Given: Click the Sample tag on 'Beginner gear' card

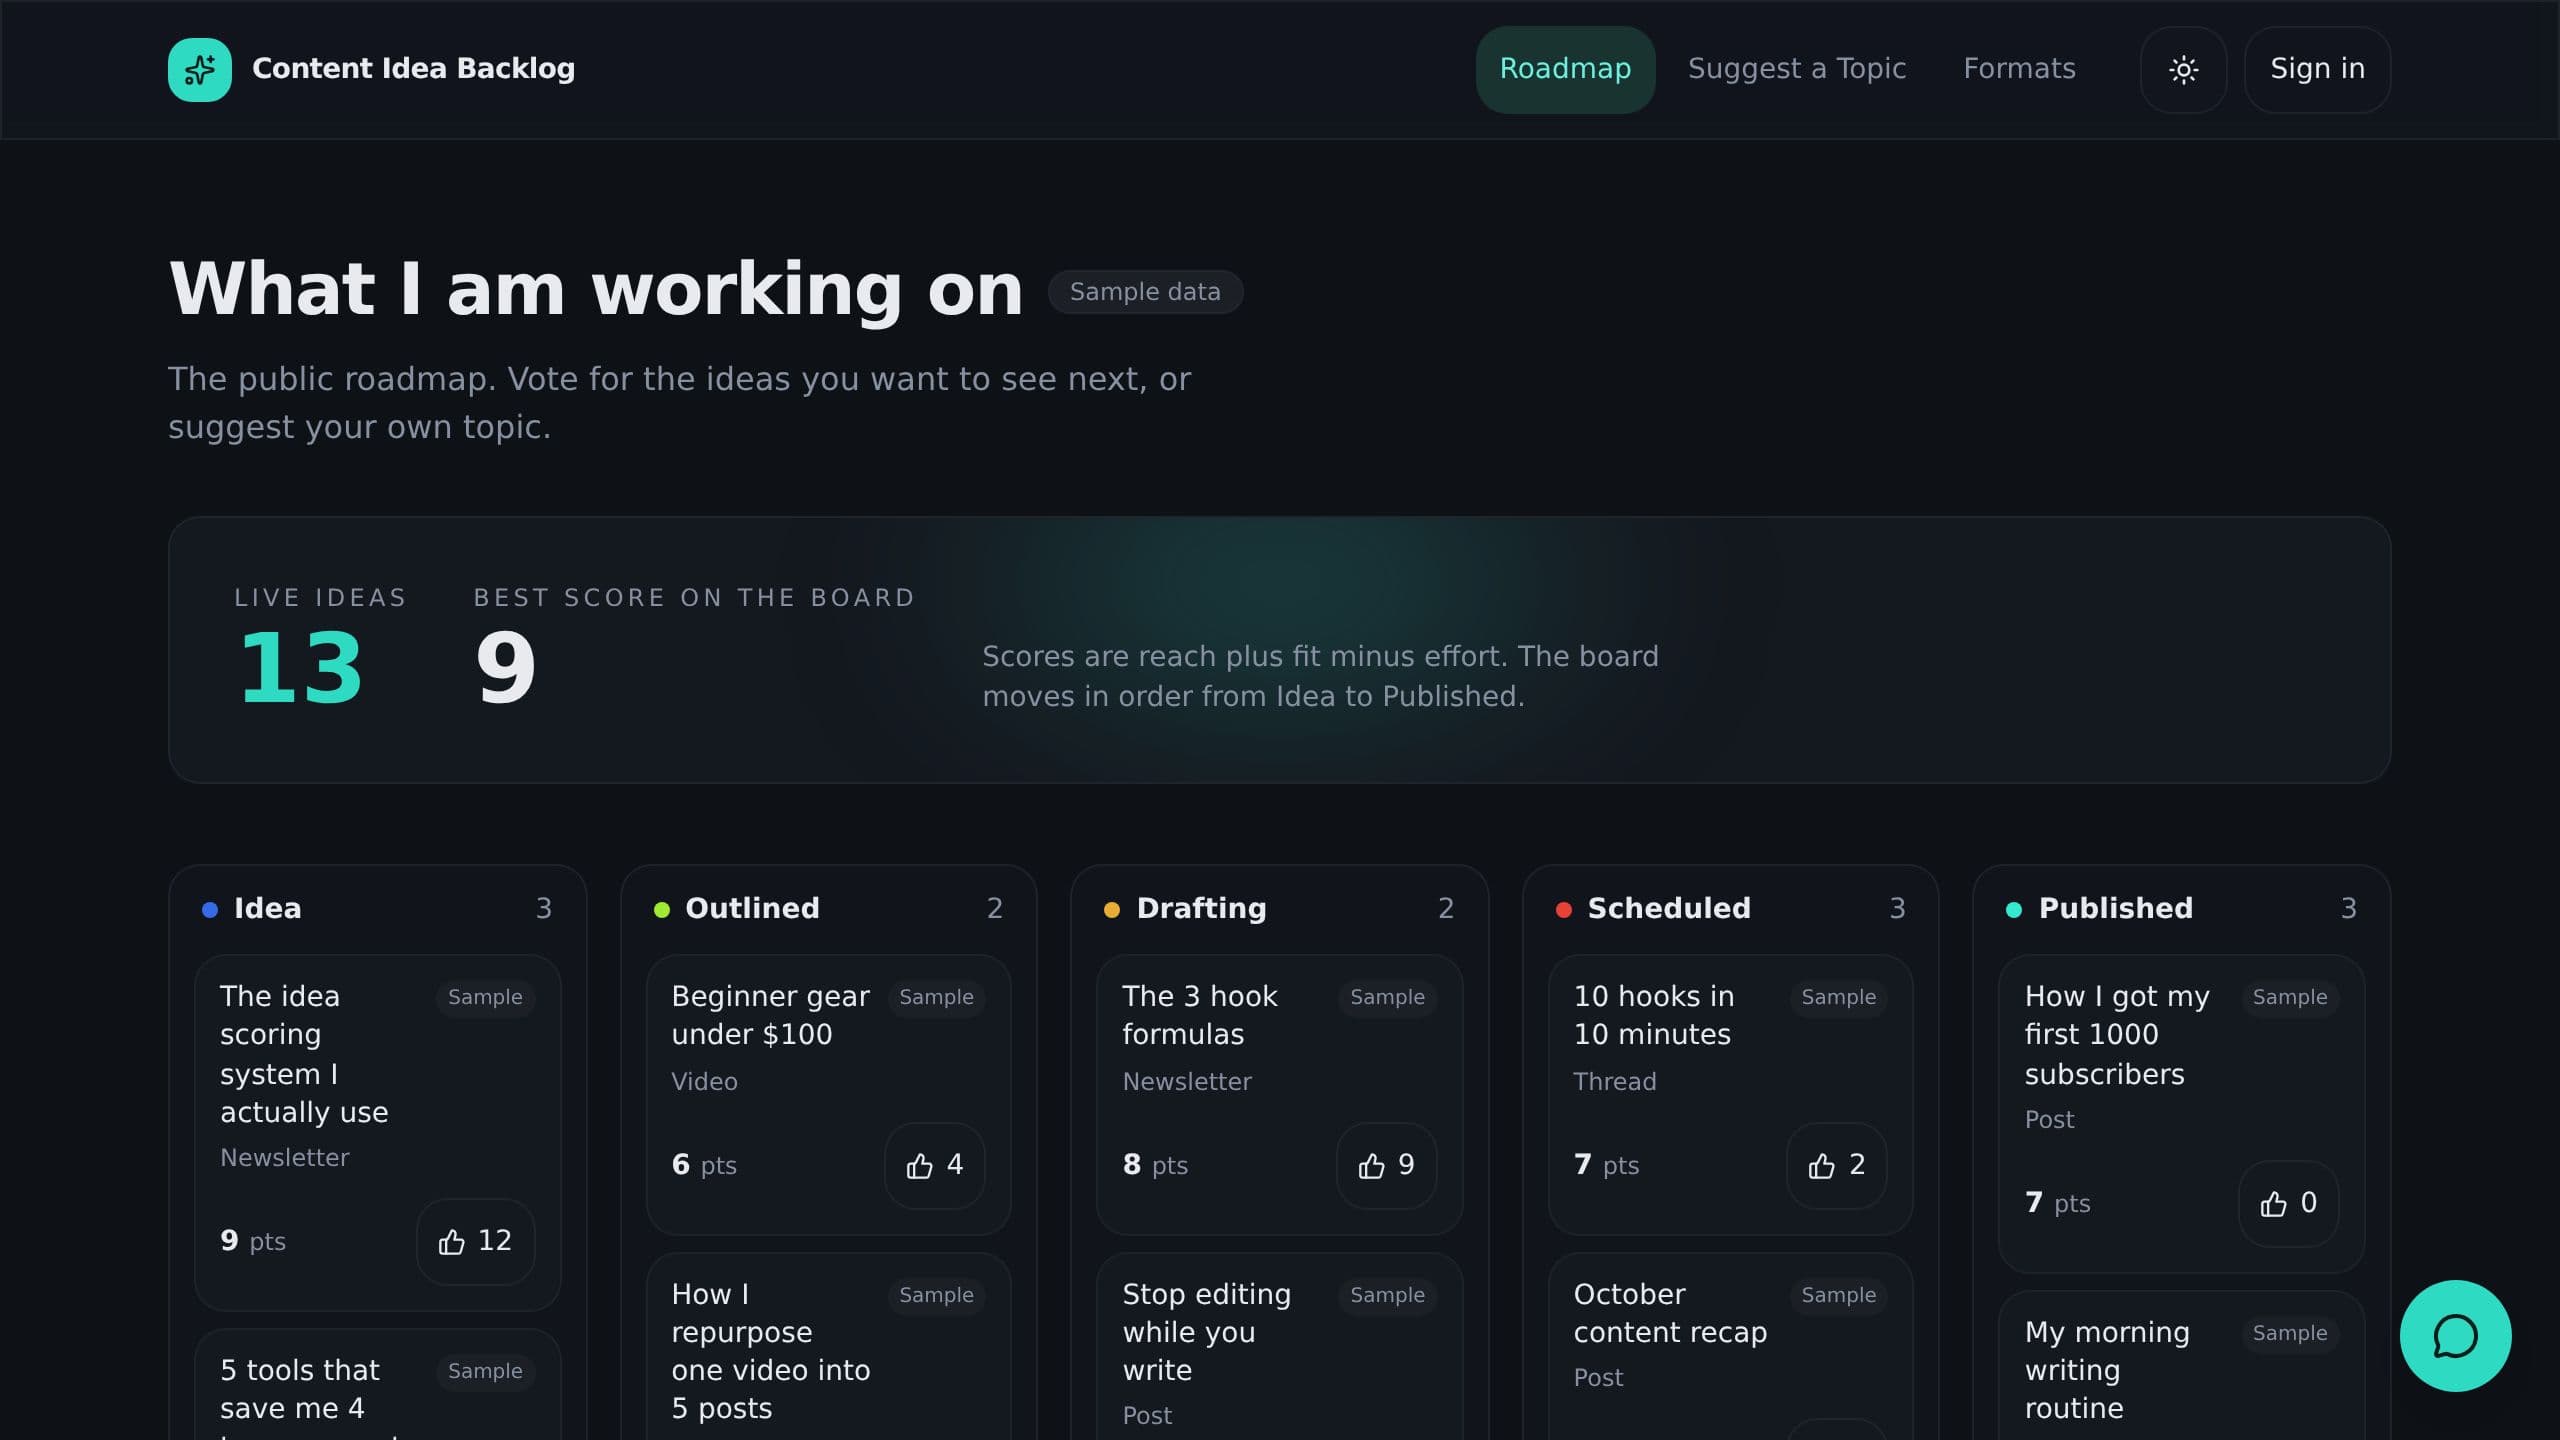Looking at the screenshot, I should point(936,997).
